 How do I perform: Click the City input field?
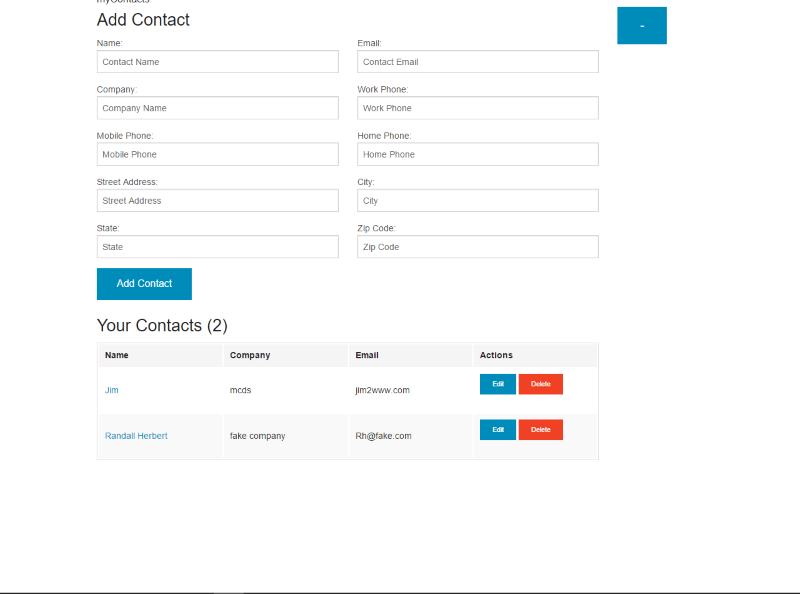coord(477,201)
